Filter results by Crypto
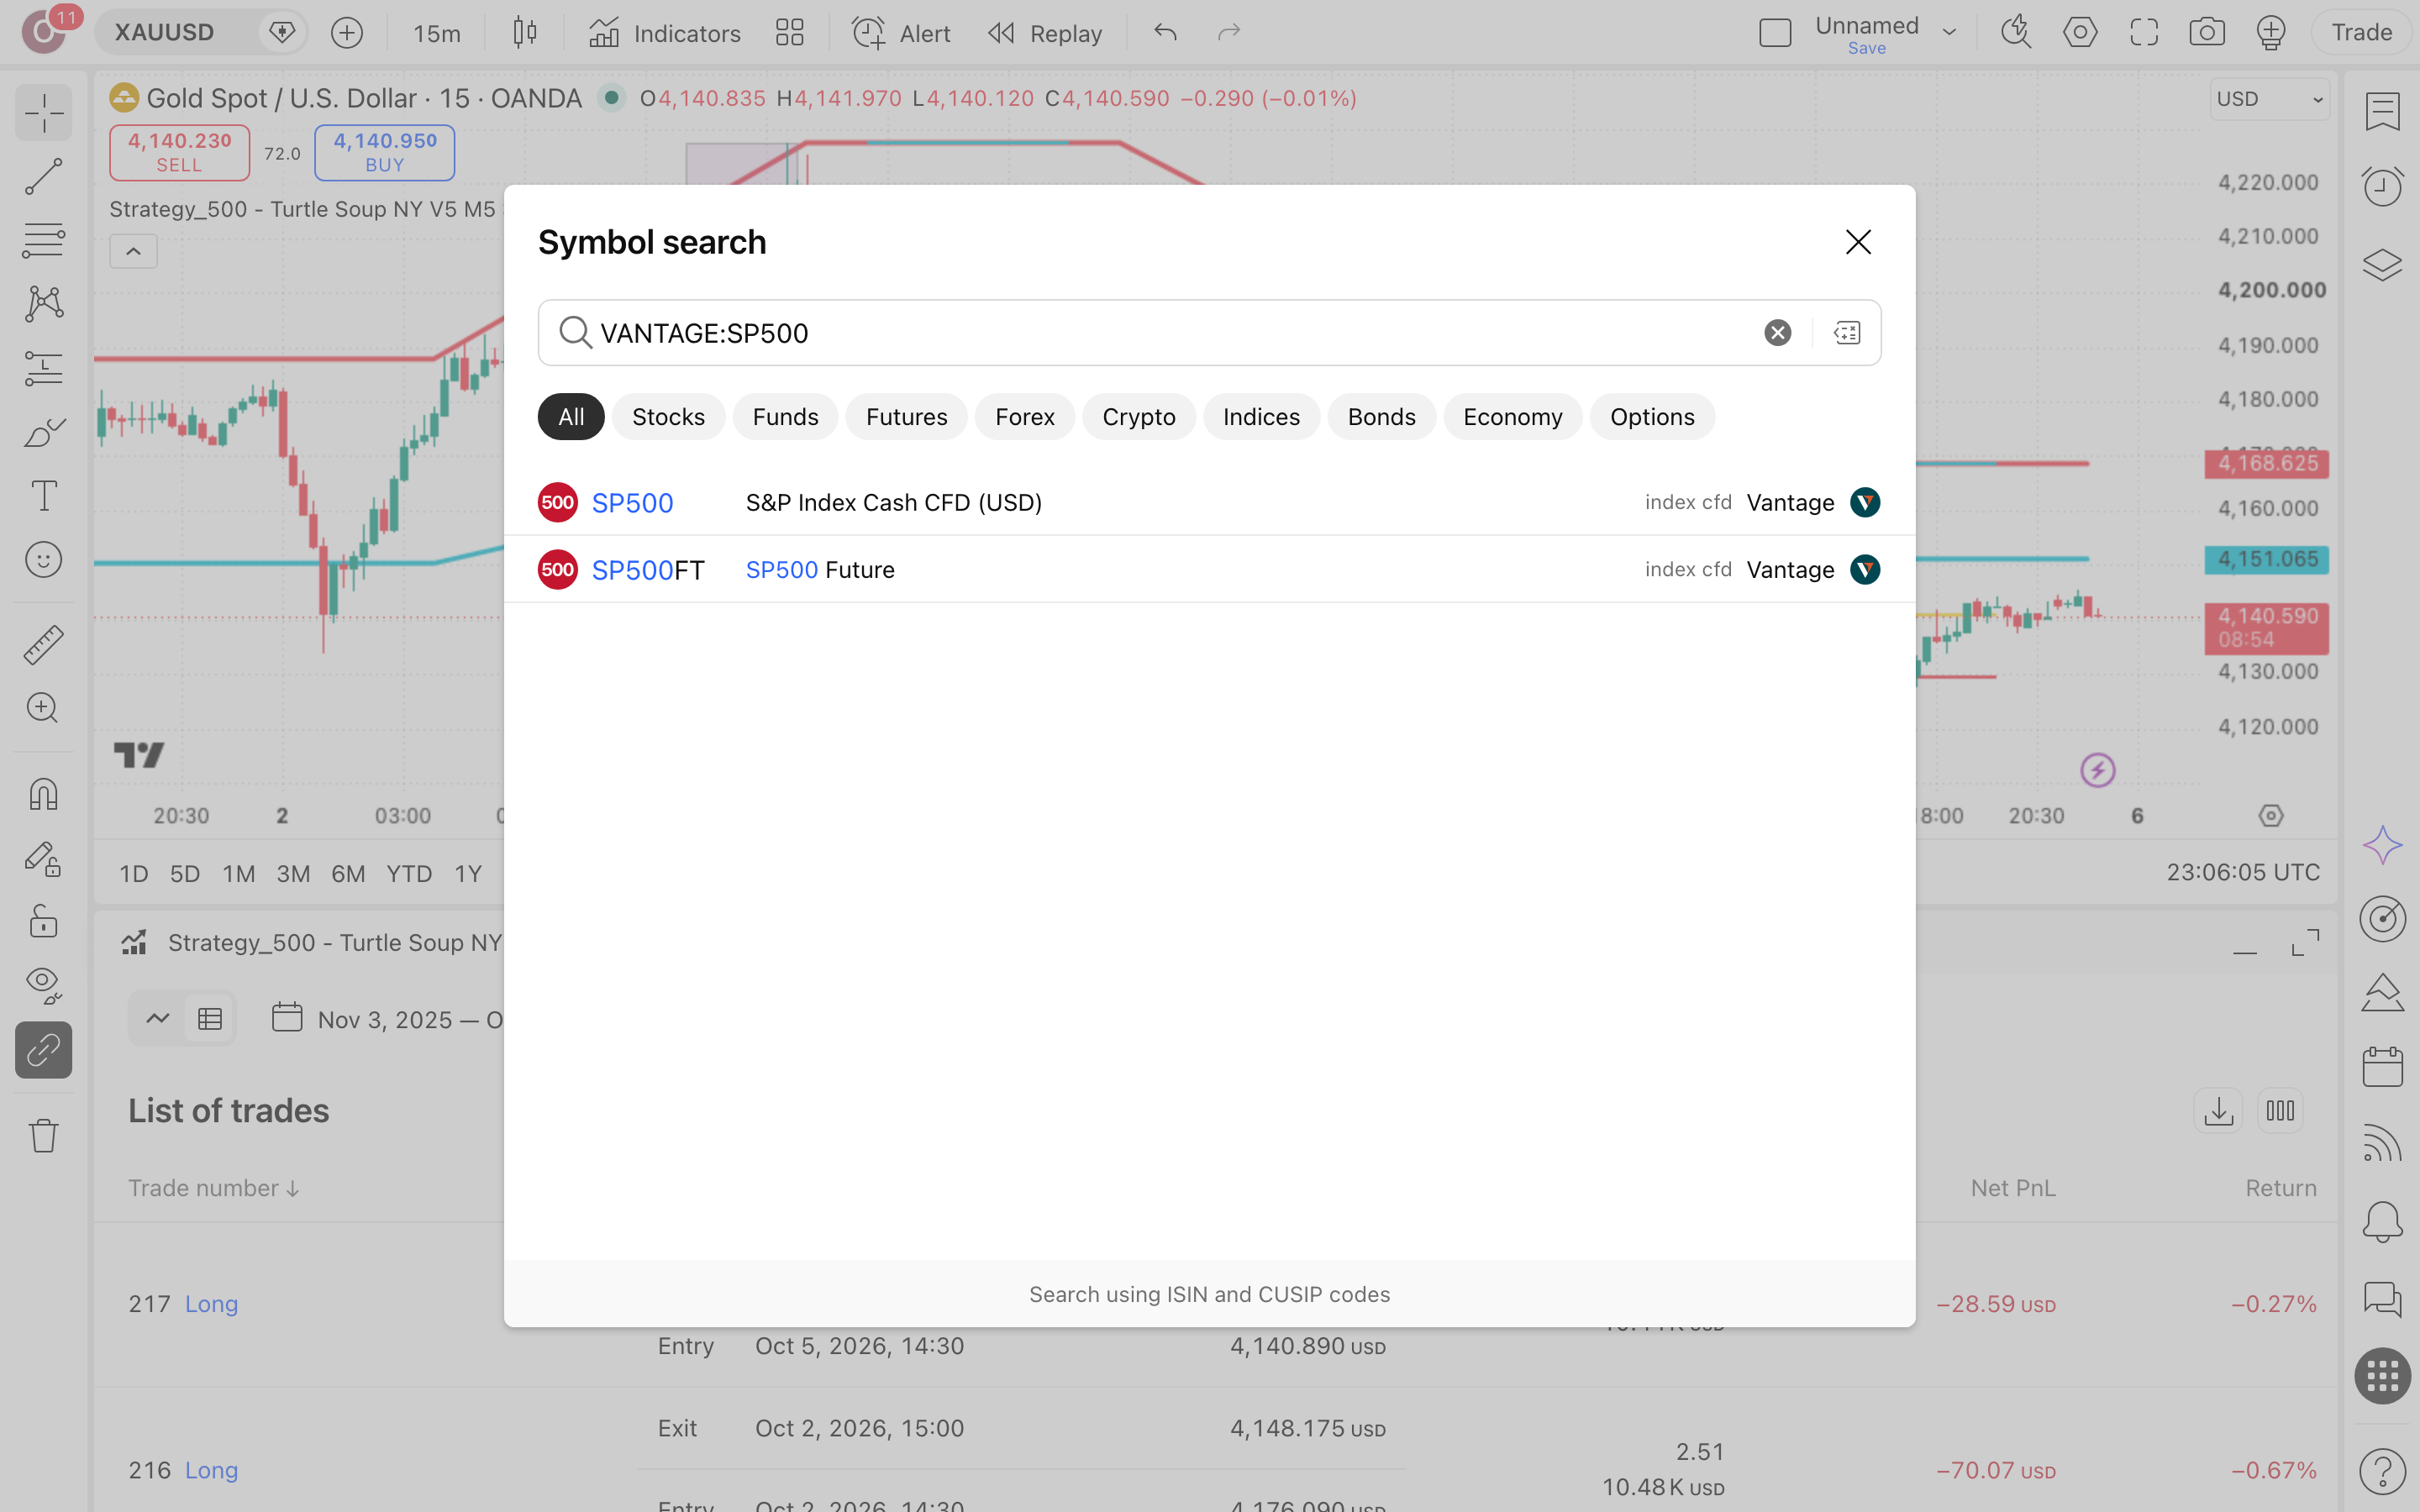 pyautogui.click(x=1138, y=417)
